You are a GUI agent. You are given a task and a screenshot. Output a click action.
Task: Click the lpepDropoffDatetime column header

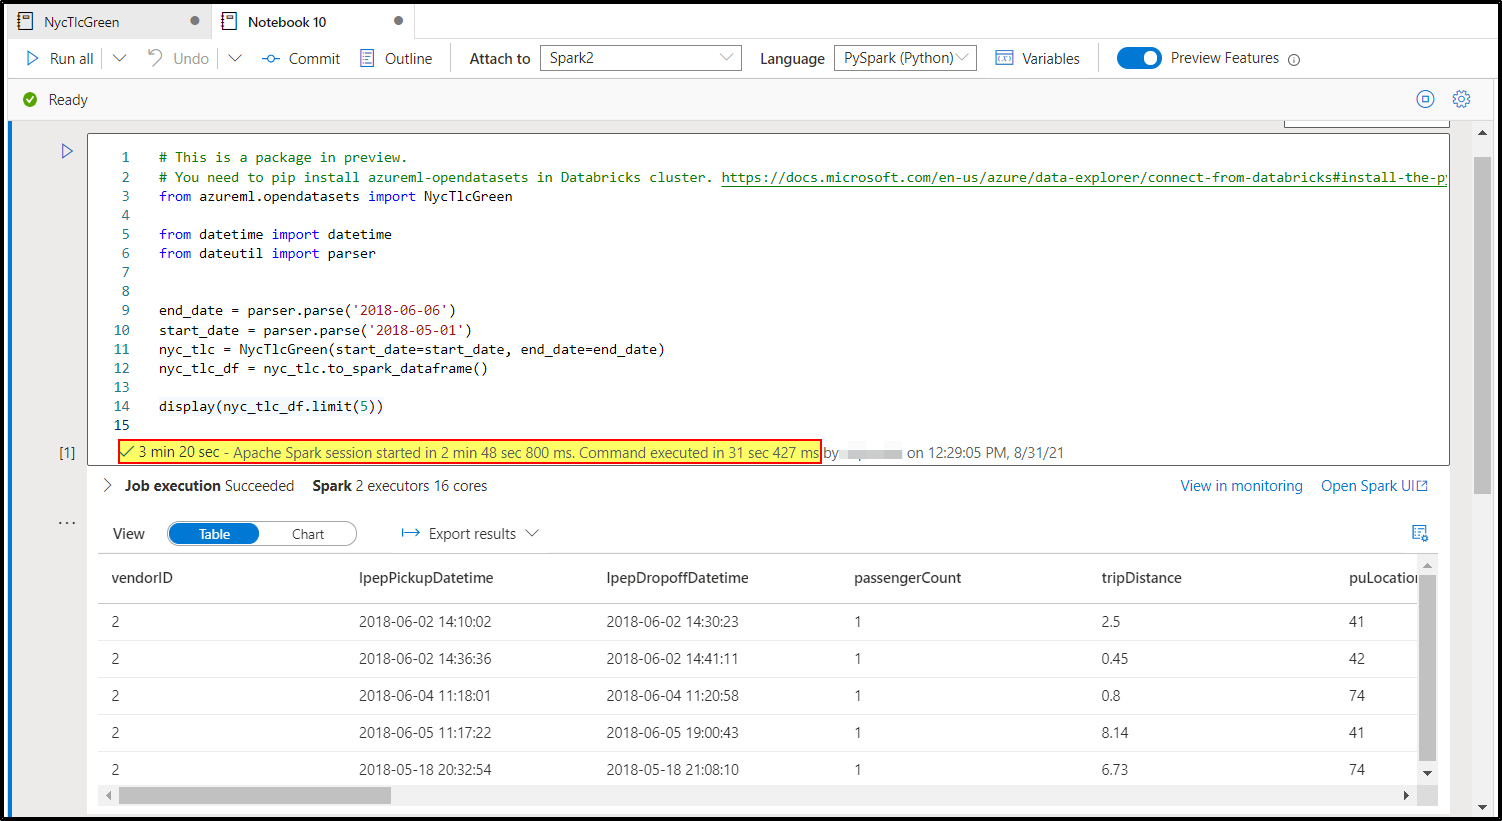click(677, 578)
